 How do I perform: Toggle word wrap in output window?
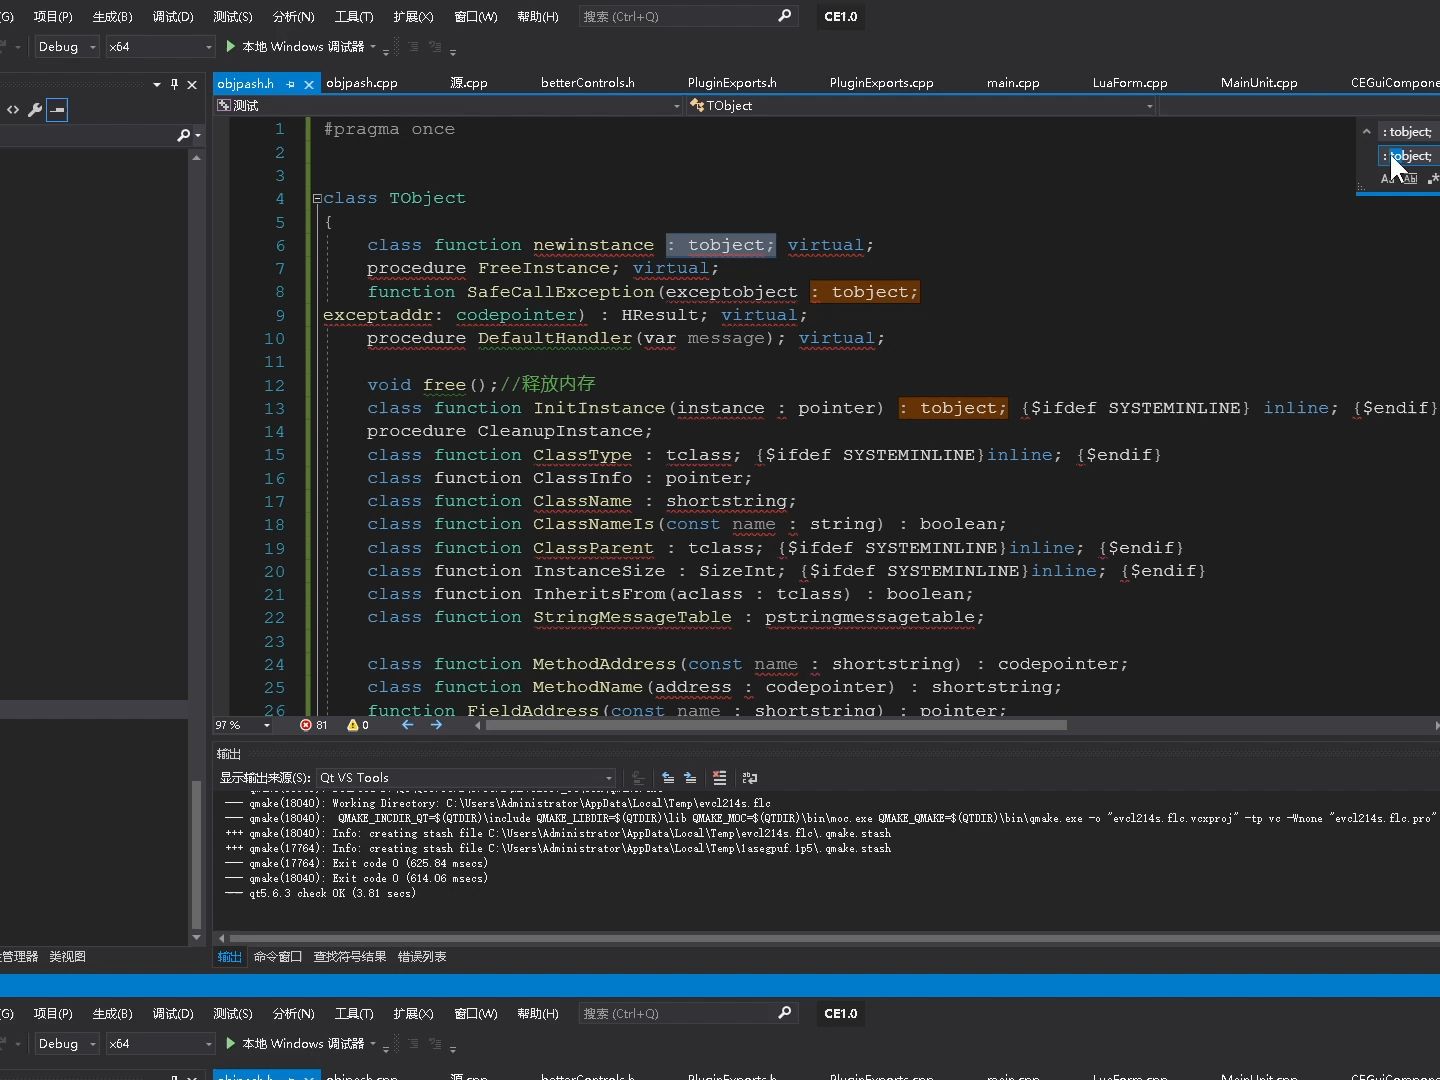tap(749, 778)
